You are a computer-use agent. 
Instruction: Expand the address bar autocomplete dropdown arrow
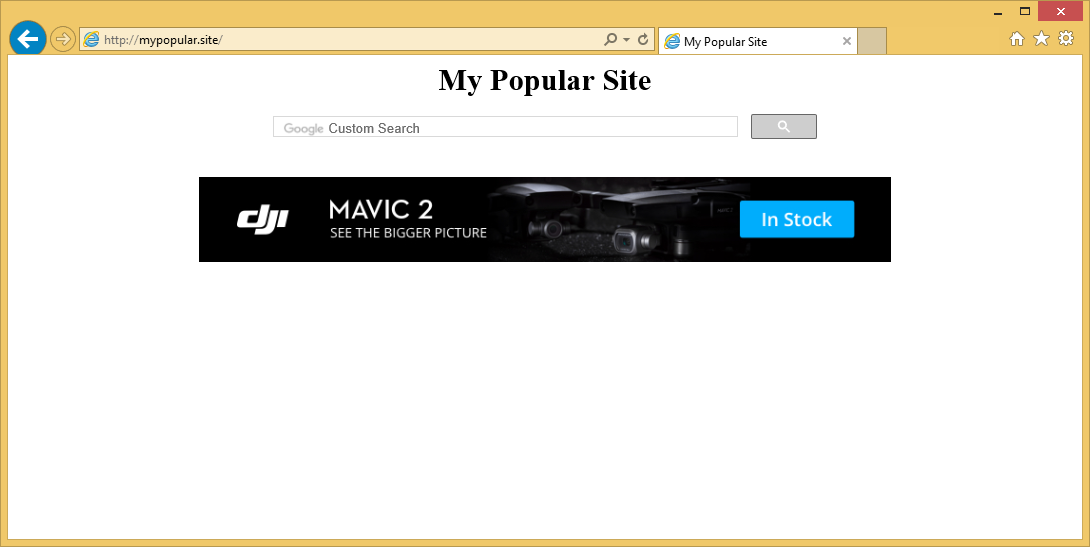(626, 40)
